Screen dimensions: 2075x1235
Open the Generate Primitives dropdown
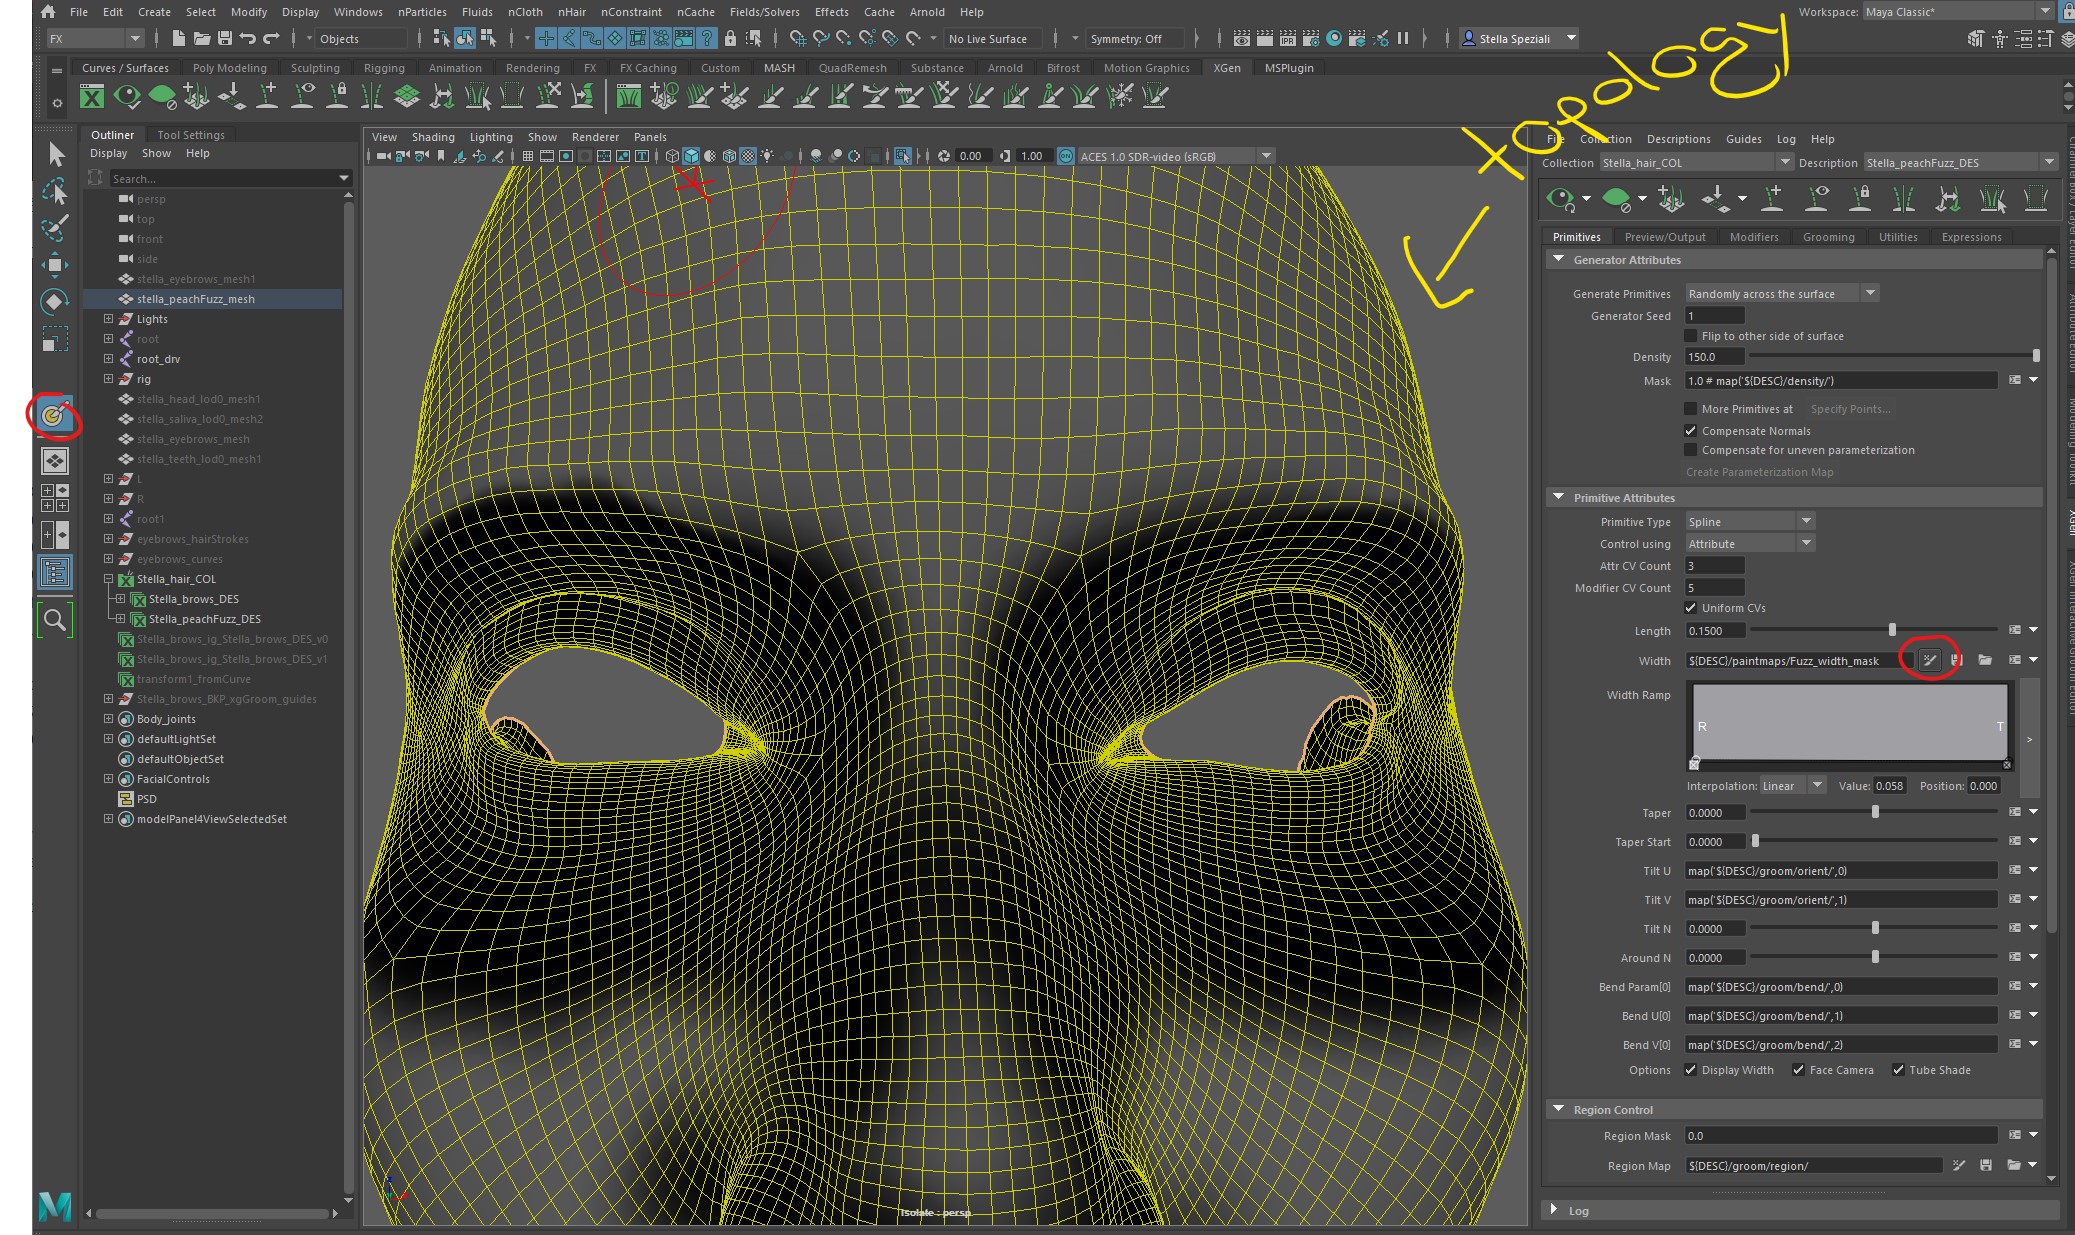pyautogui.click(x=1872, y=292)
